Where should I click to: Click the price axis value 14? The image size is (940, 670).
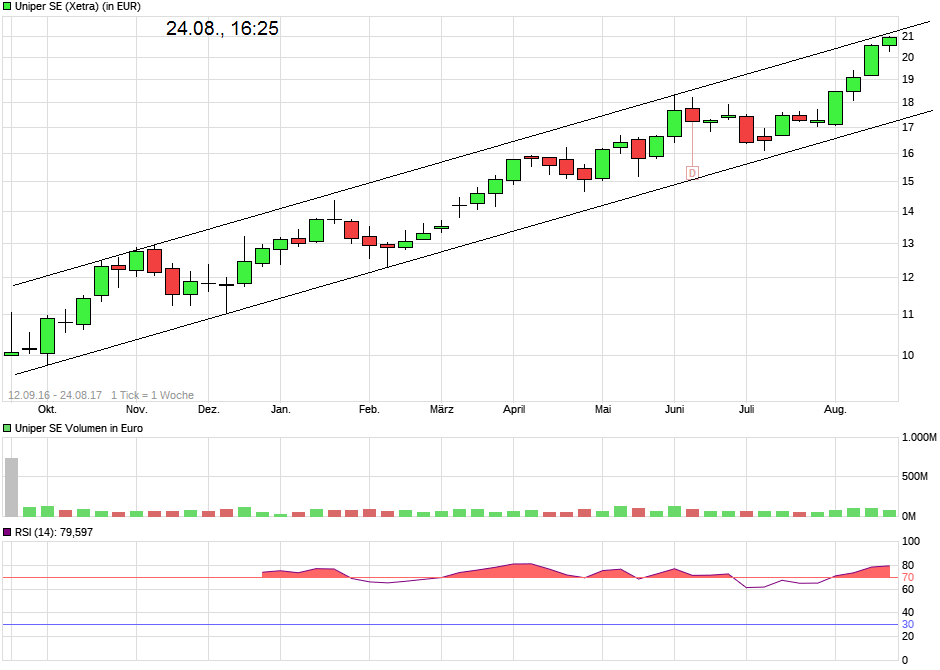908,211
